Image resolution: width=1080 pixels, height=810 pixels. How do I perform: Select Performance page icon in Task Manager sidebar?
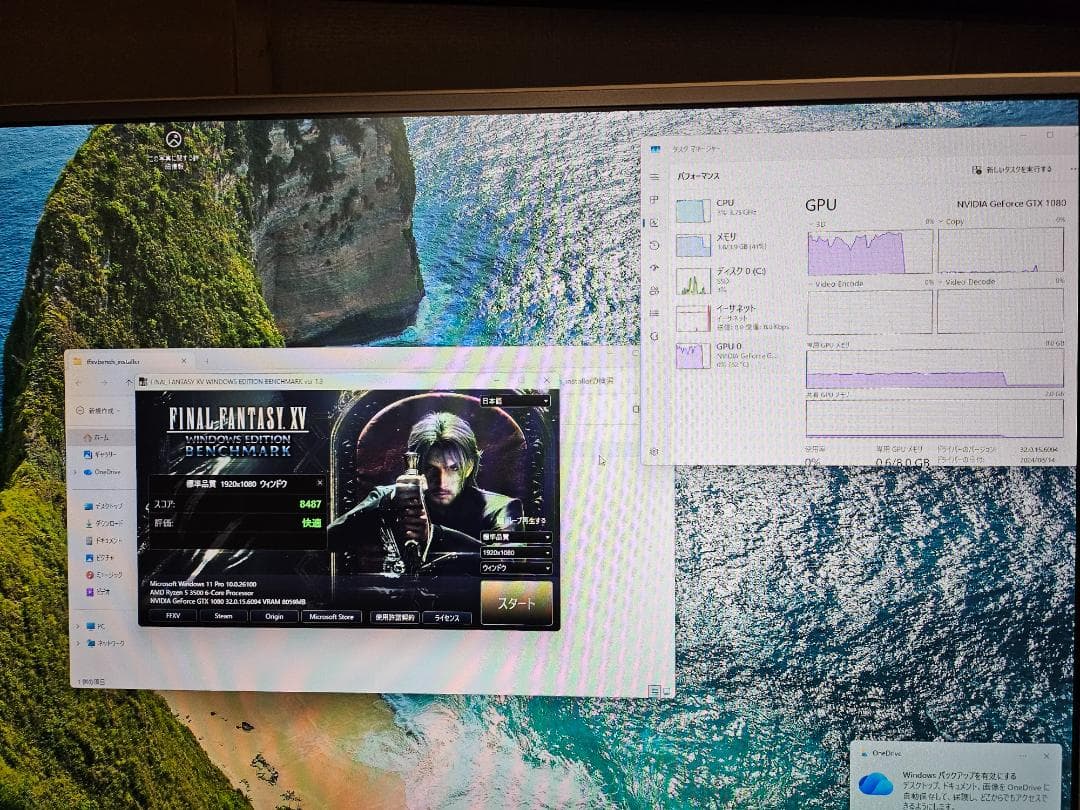pos(654,222)
